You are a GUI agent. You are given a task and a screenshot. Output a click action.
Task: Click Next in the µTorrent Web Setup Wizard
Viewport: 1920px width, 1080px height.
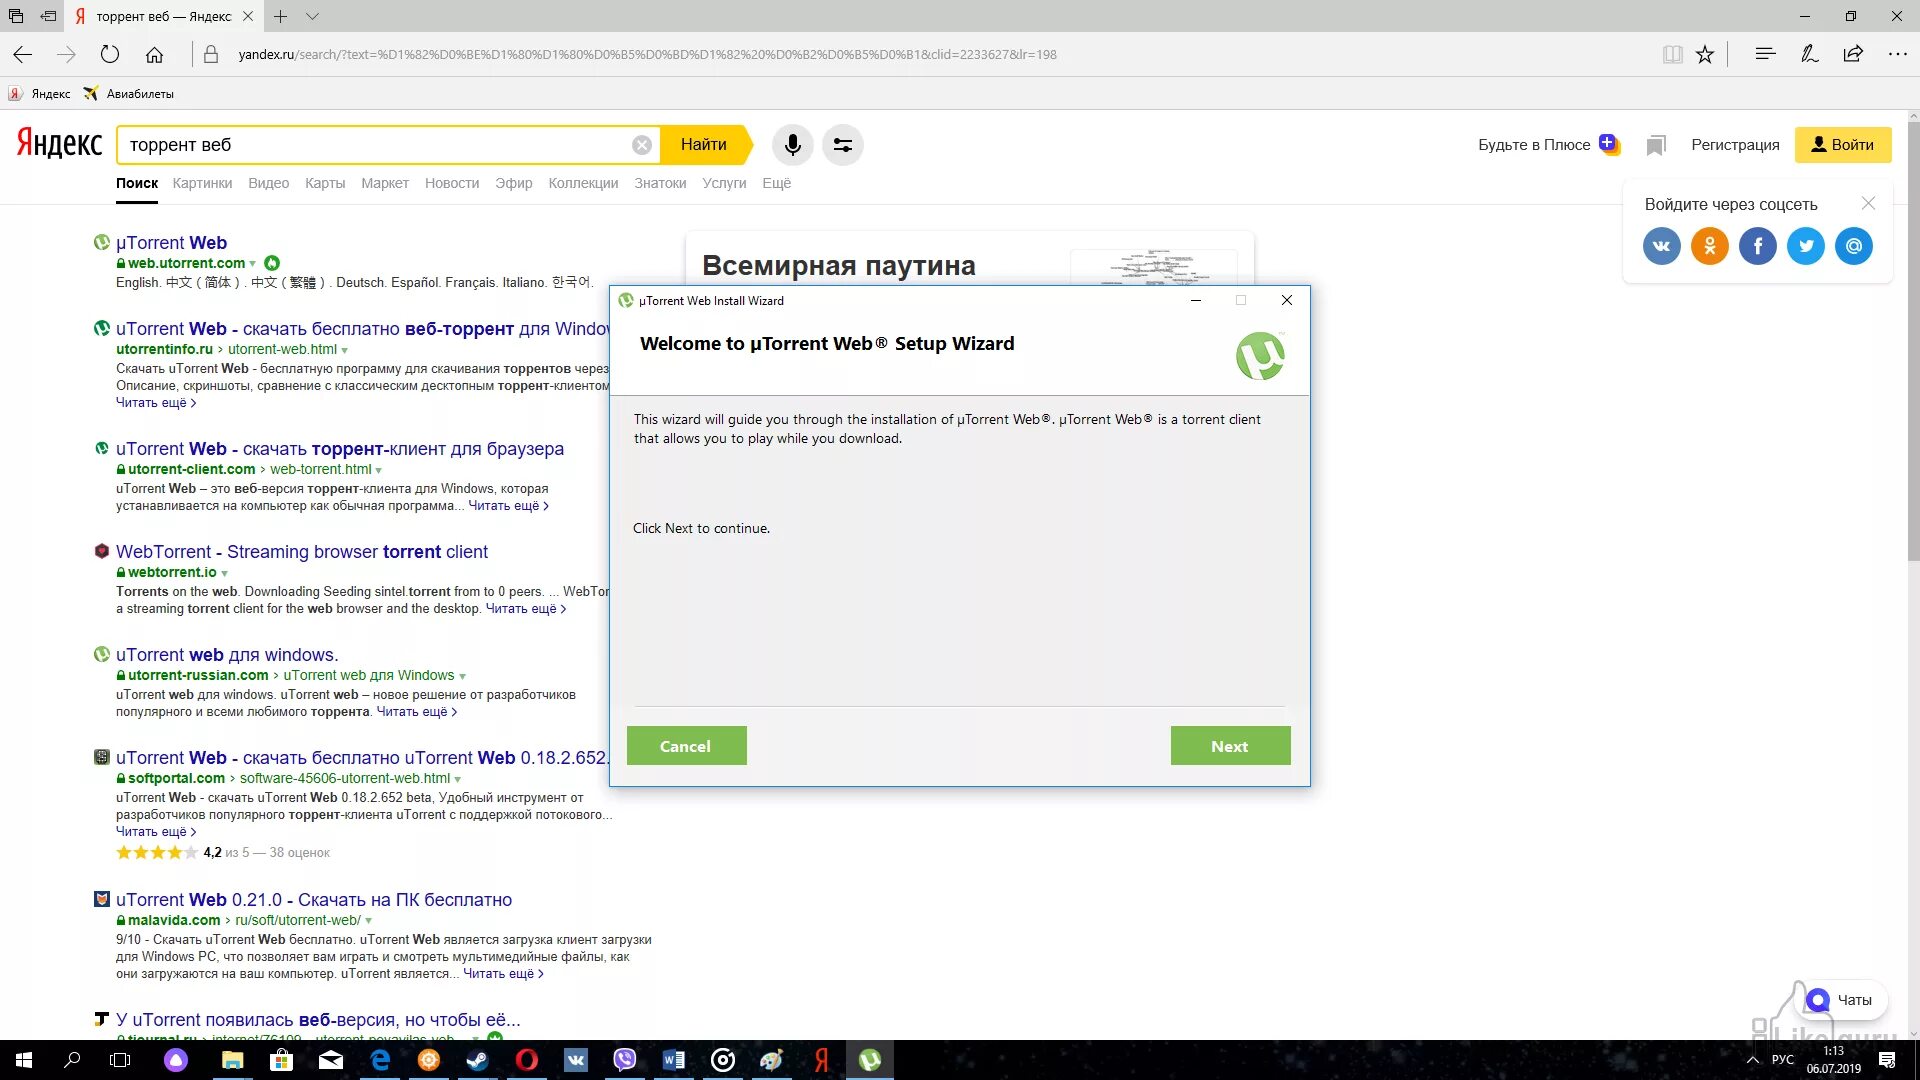1230,746
